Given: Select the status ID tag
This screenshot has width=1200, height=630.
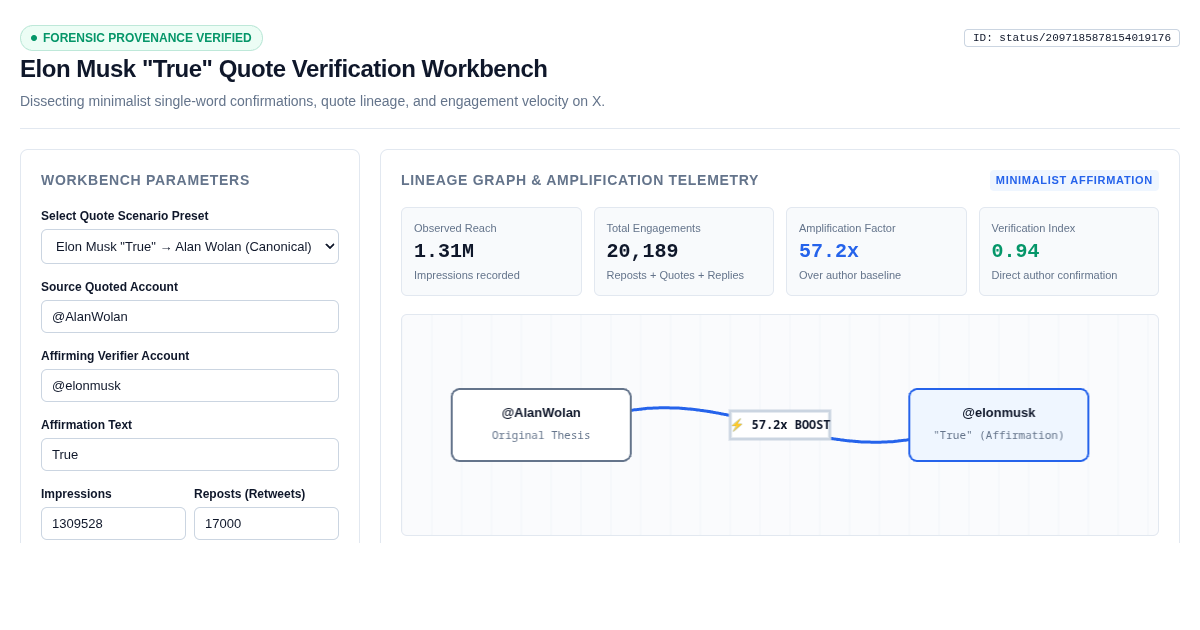Looking at the screenshot, I should pyautogui.click(x=1072, y=38).
